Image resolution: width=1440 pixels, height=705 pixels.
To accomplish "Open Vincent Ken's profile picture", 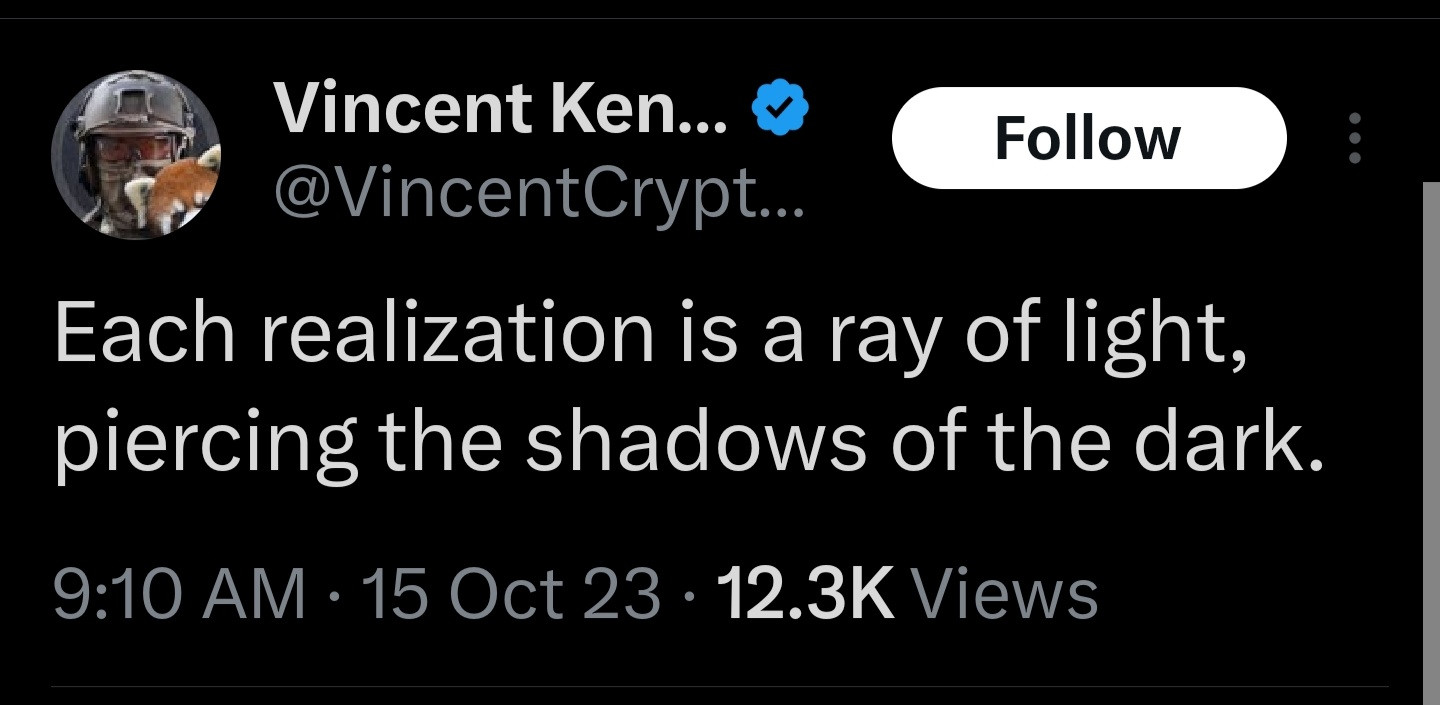I will 136,155.
